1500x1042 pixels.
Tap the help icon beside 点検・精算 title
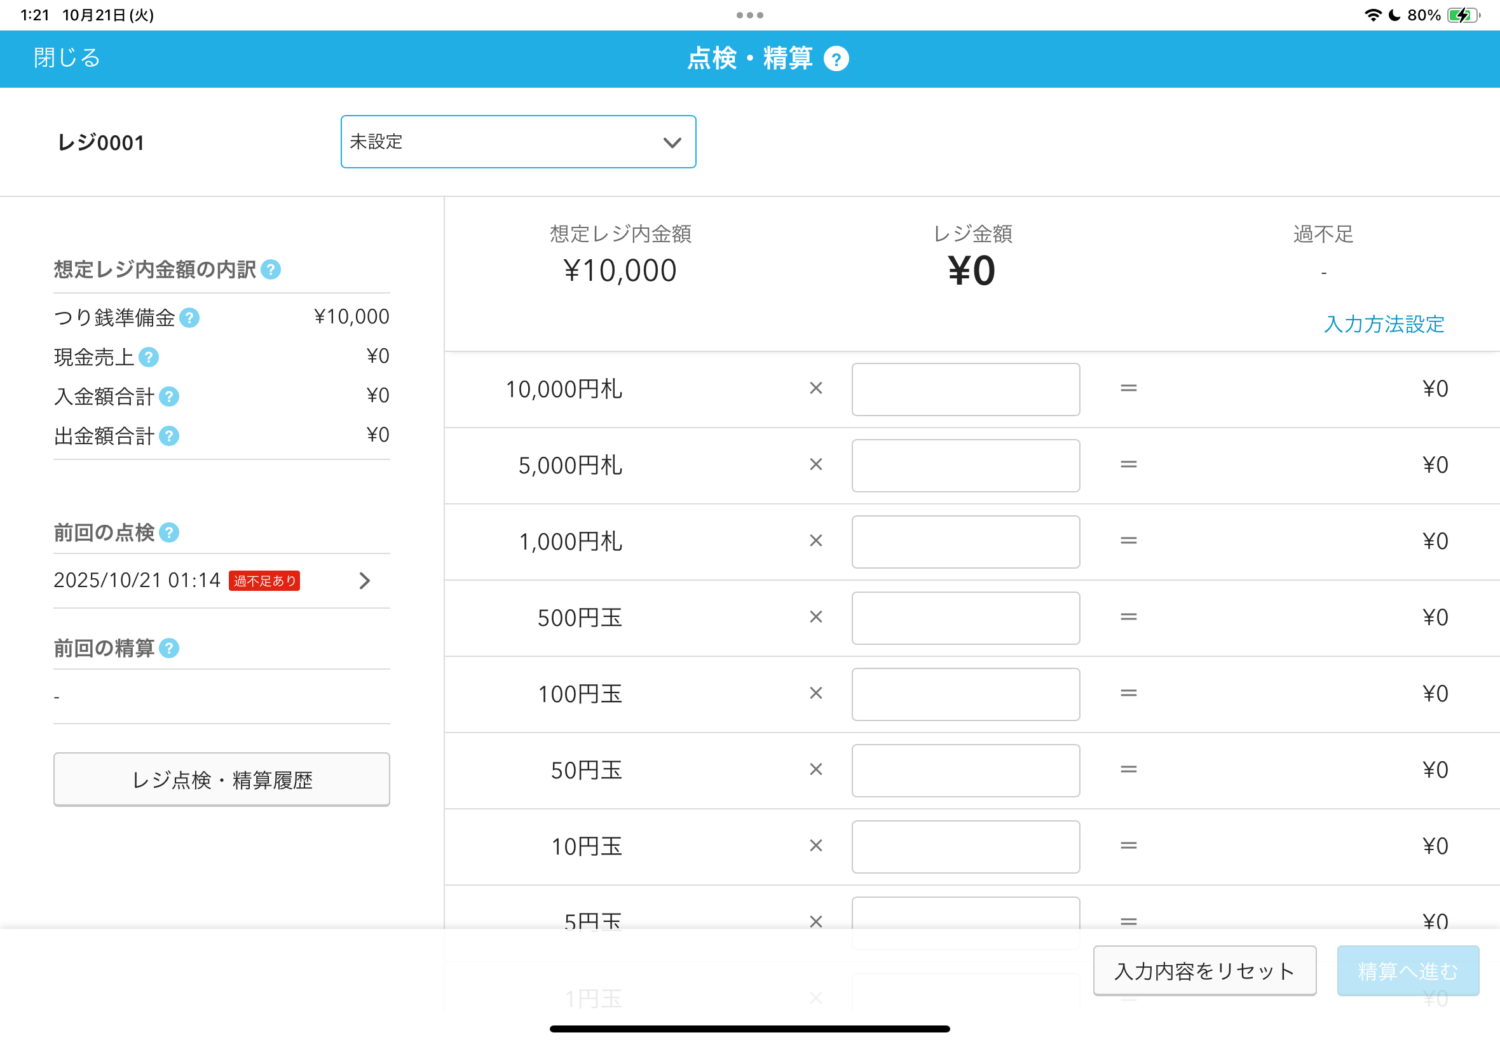[836, 59]
